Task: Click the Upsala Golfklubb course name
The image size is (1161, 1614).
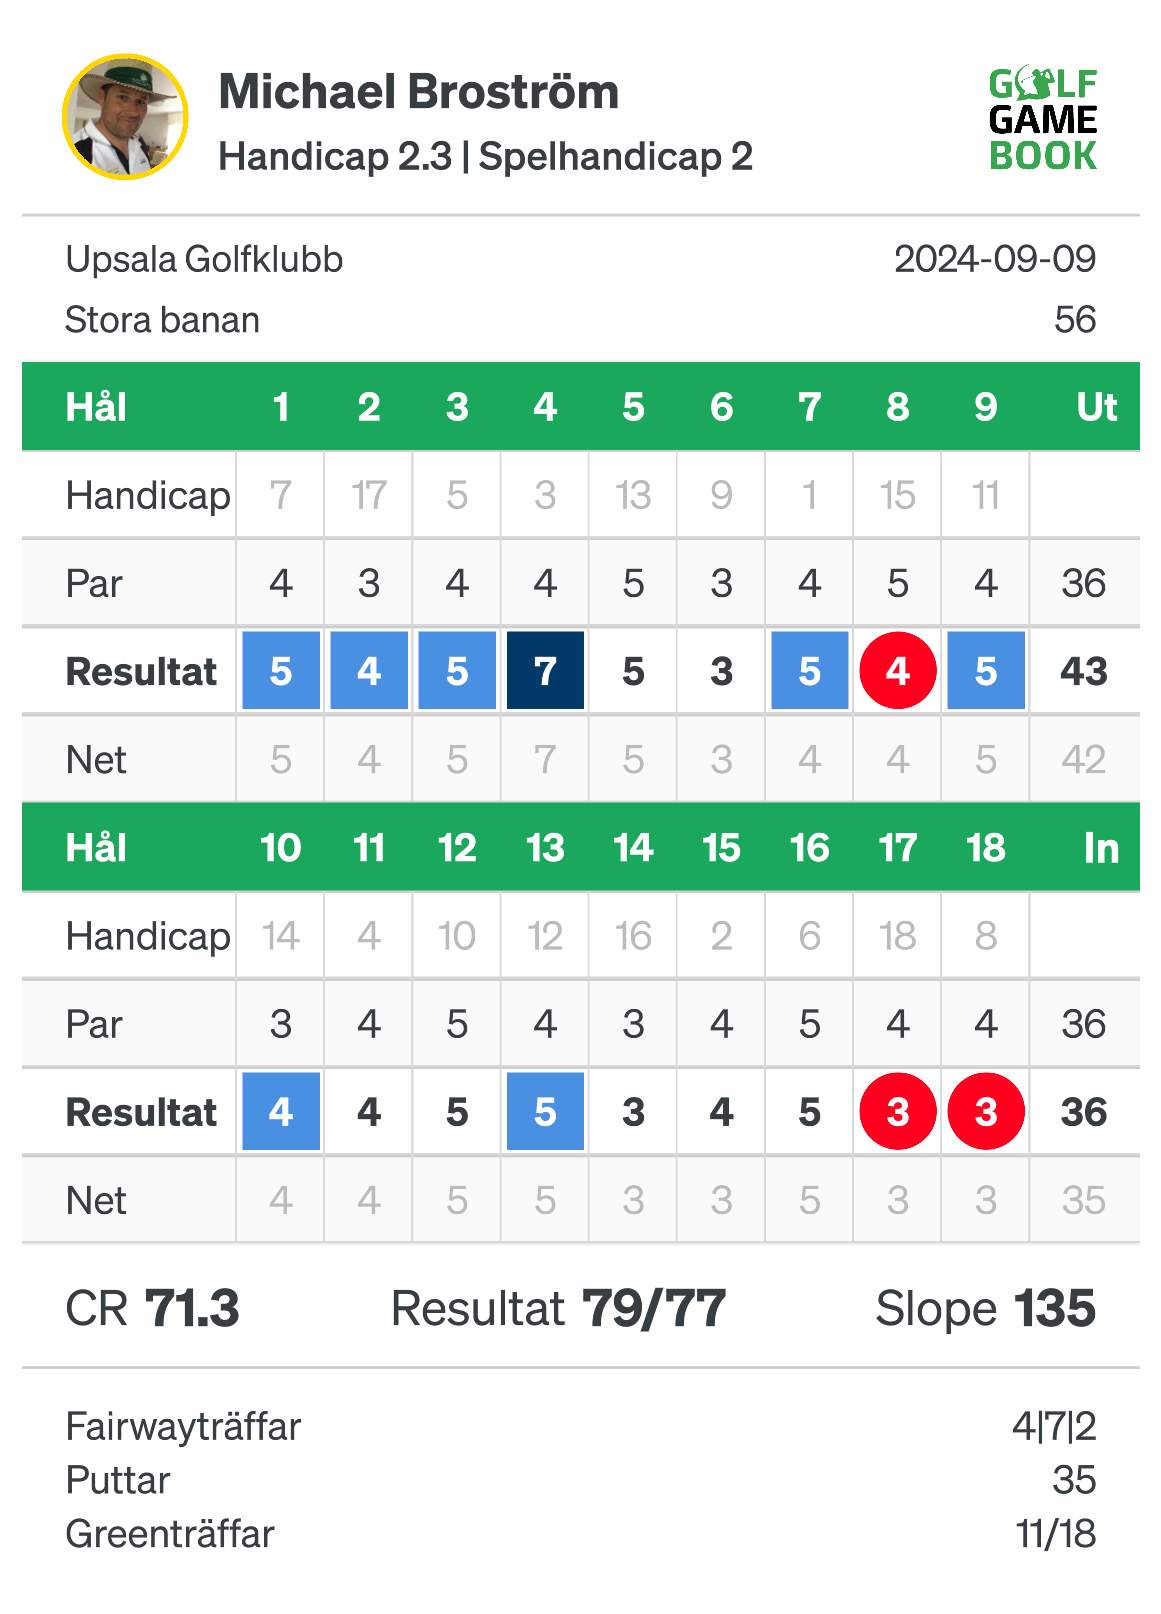Action: (x=204, y=259)
